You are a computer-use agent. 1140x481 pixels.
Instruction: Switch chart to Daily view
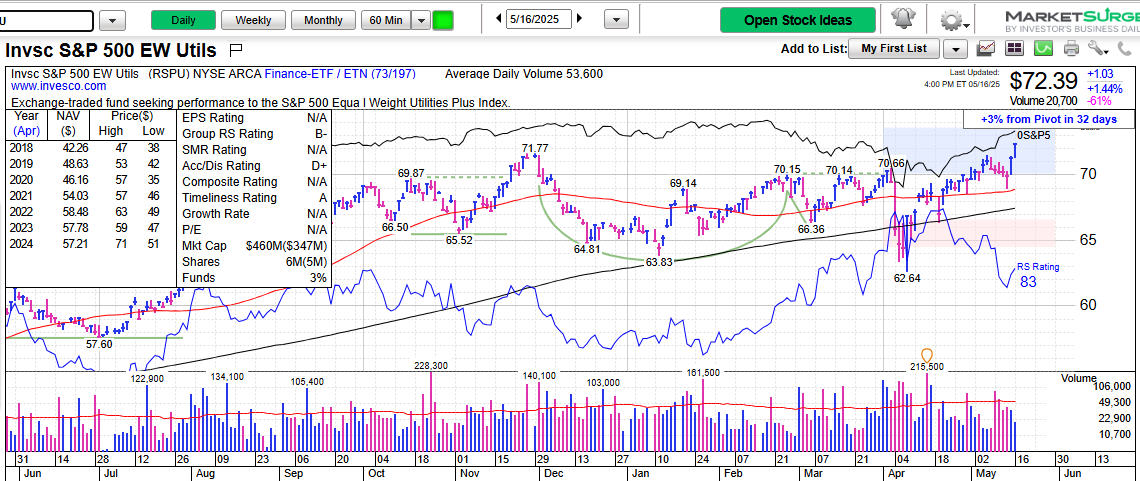point(183,20)
